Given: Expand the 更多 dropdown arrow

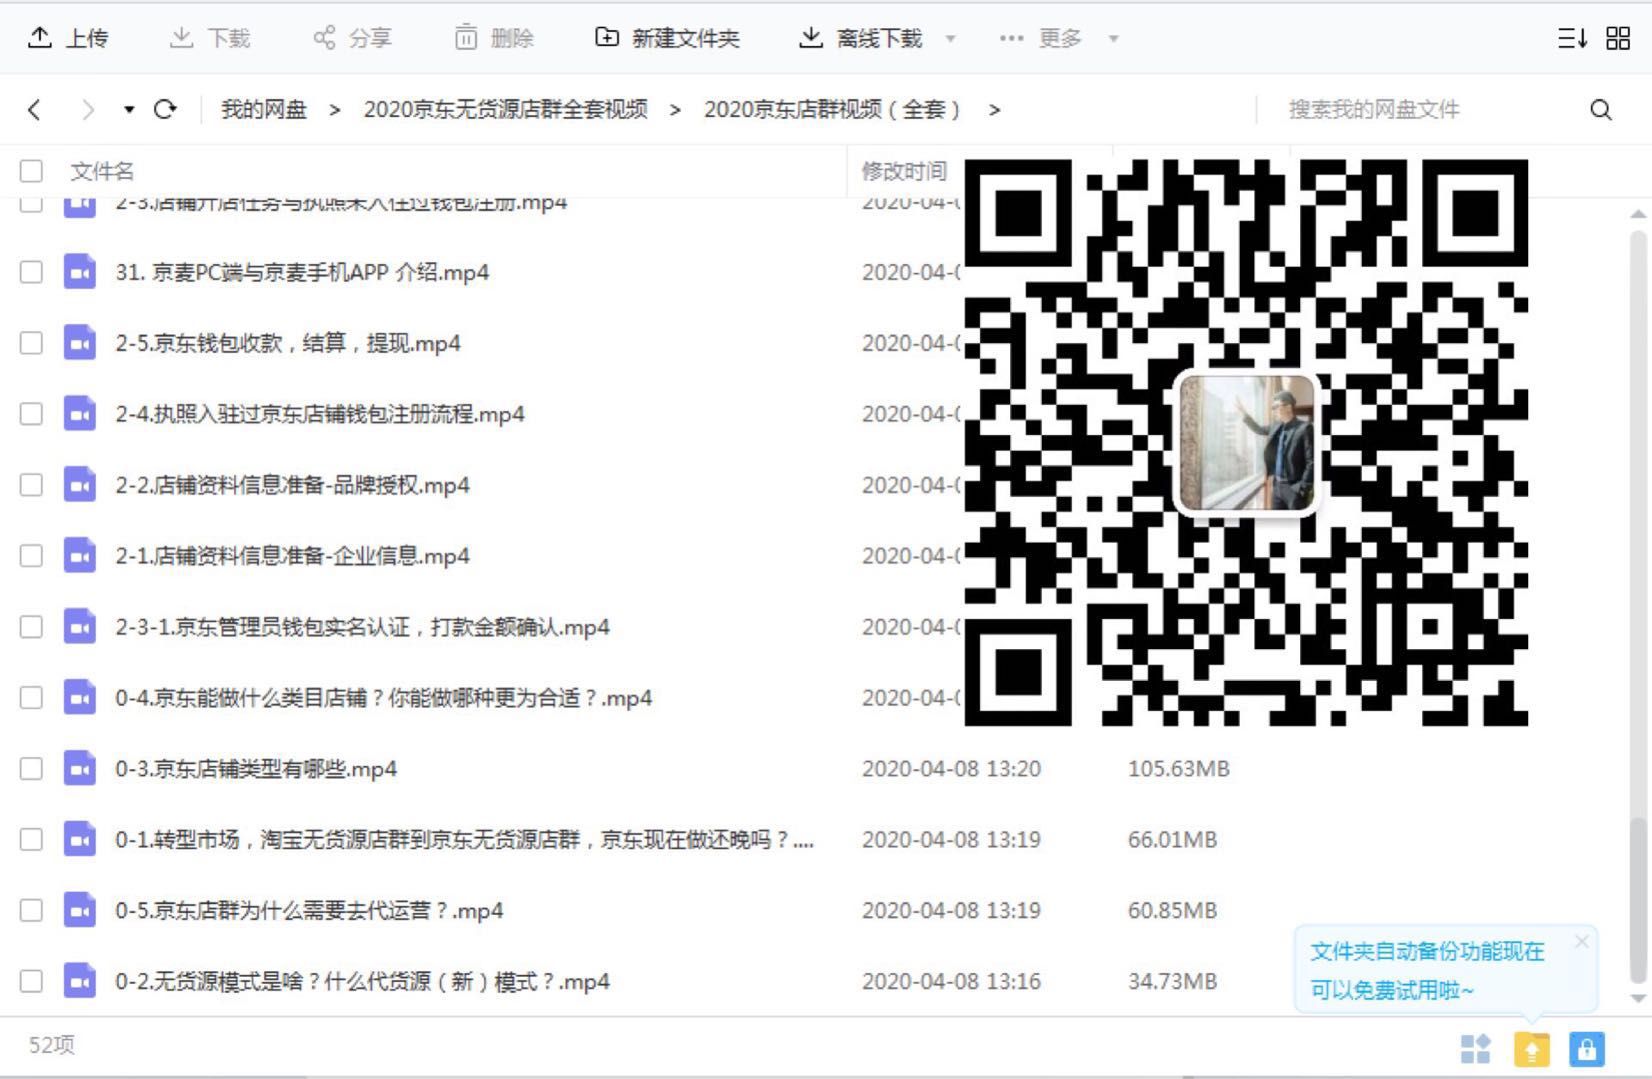Looking at the screenshot, I should coord(1113,39).
